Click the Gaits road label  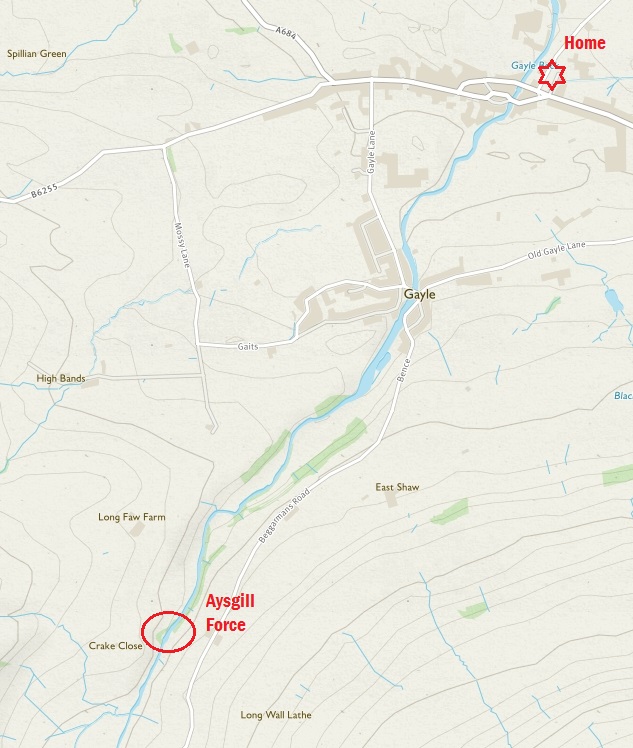click(x=248, y=346)
